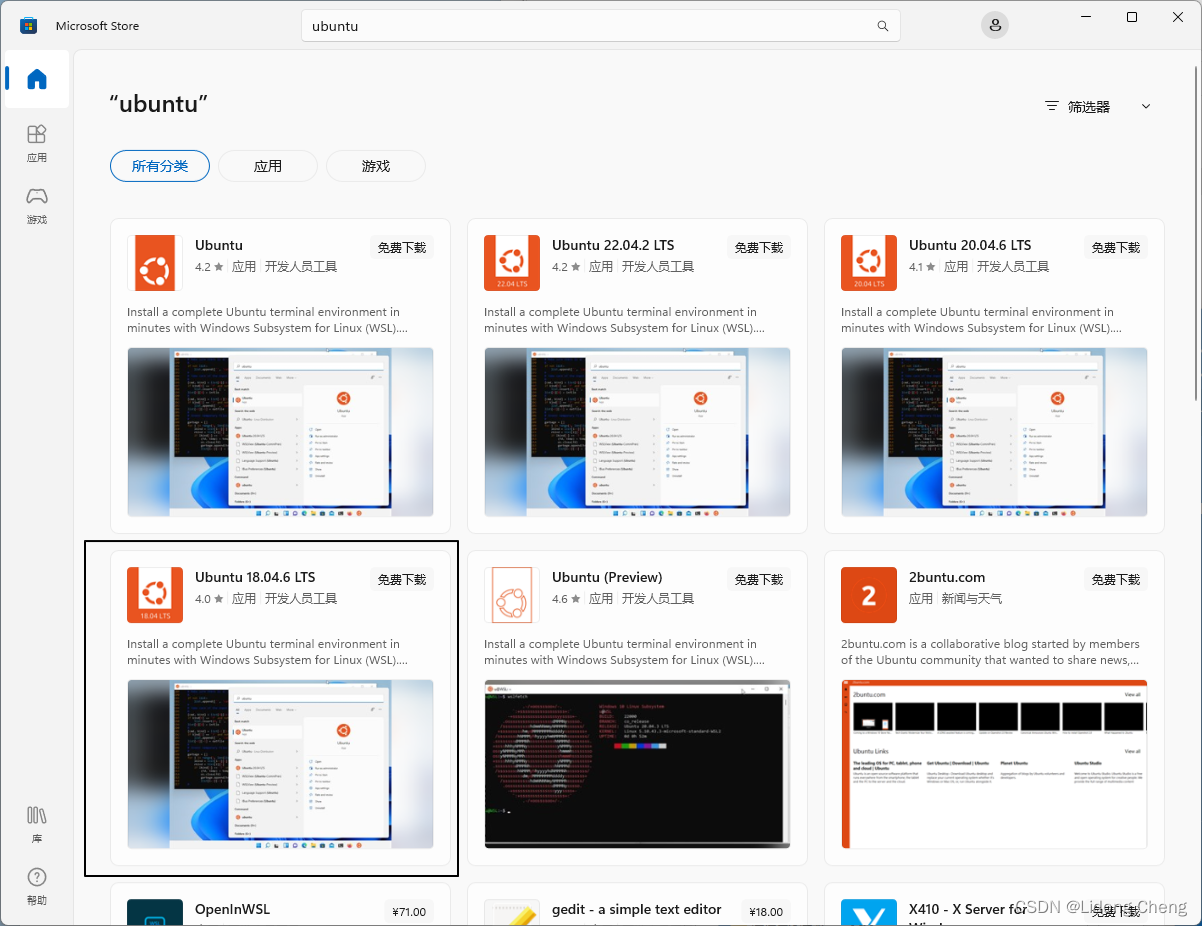Click the 4.0 star rating of Ubuntu 18.04.6
Viewport: 1202px width, 926px height.
[x=209, y=598]
